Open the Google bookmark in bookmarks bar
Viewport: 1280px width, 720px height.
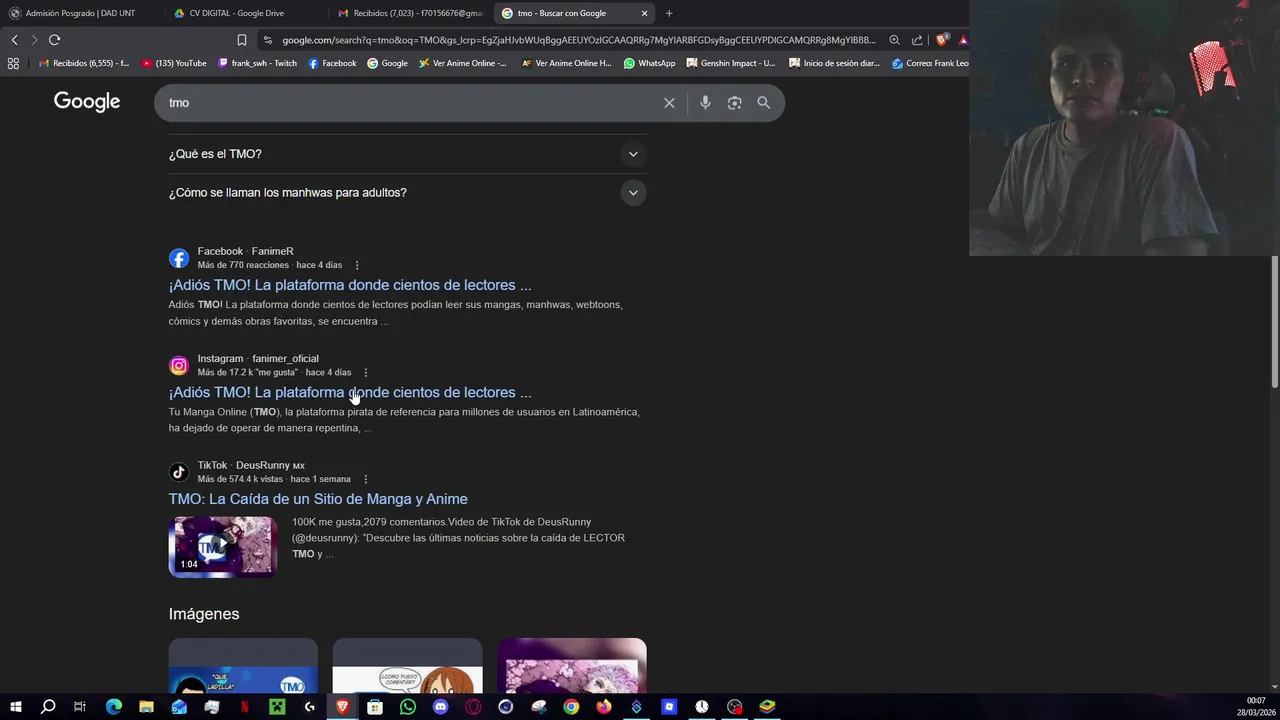coord(387,63)
